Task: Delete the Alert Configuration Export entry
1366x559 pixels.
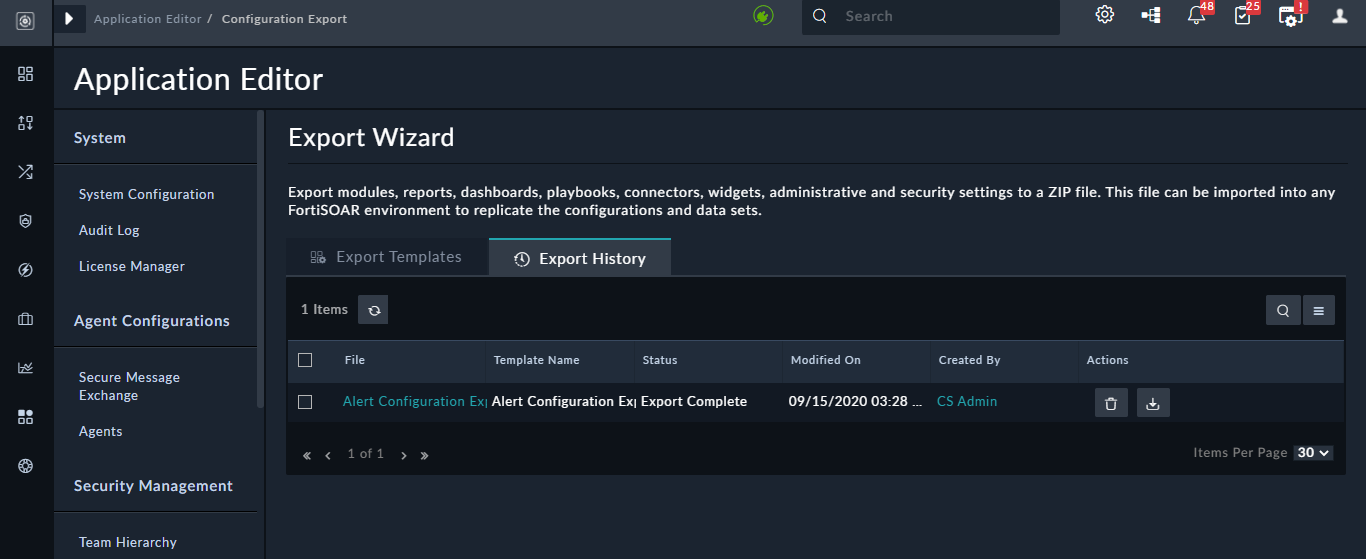Action: tap(1111, 403)
